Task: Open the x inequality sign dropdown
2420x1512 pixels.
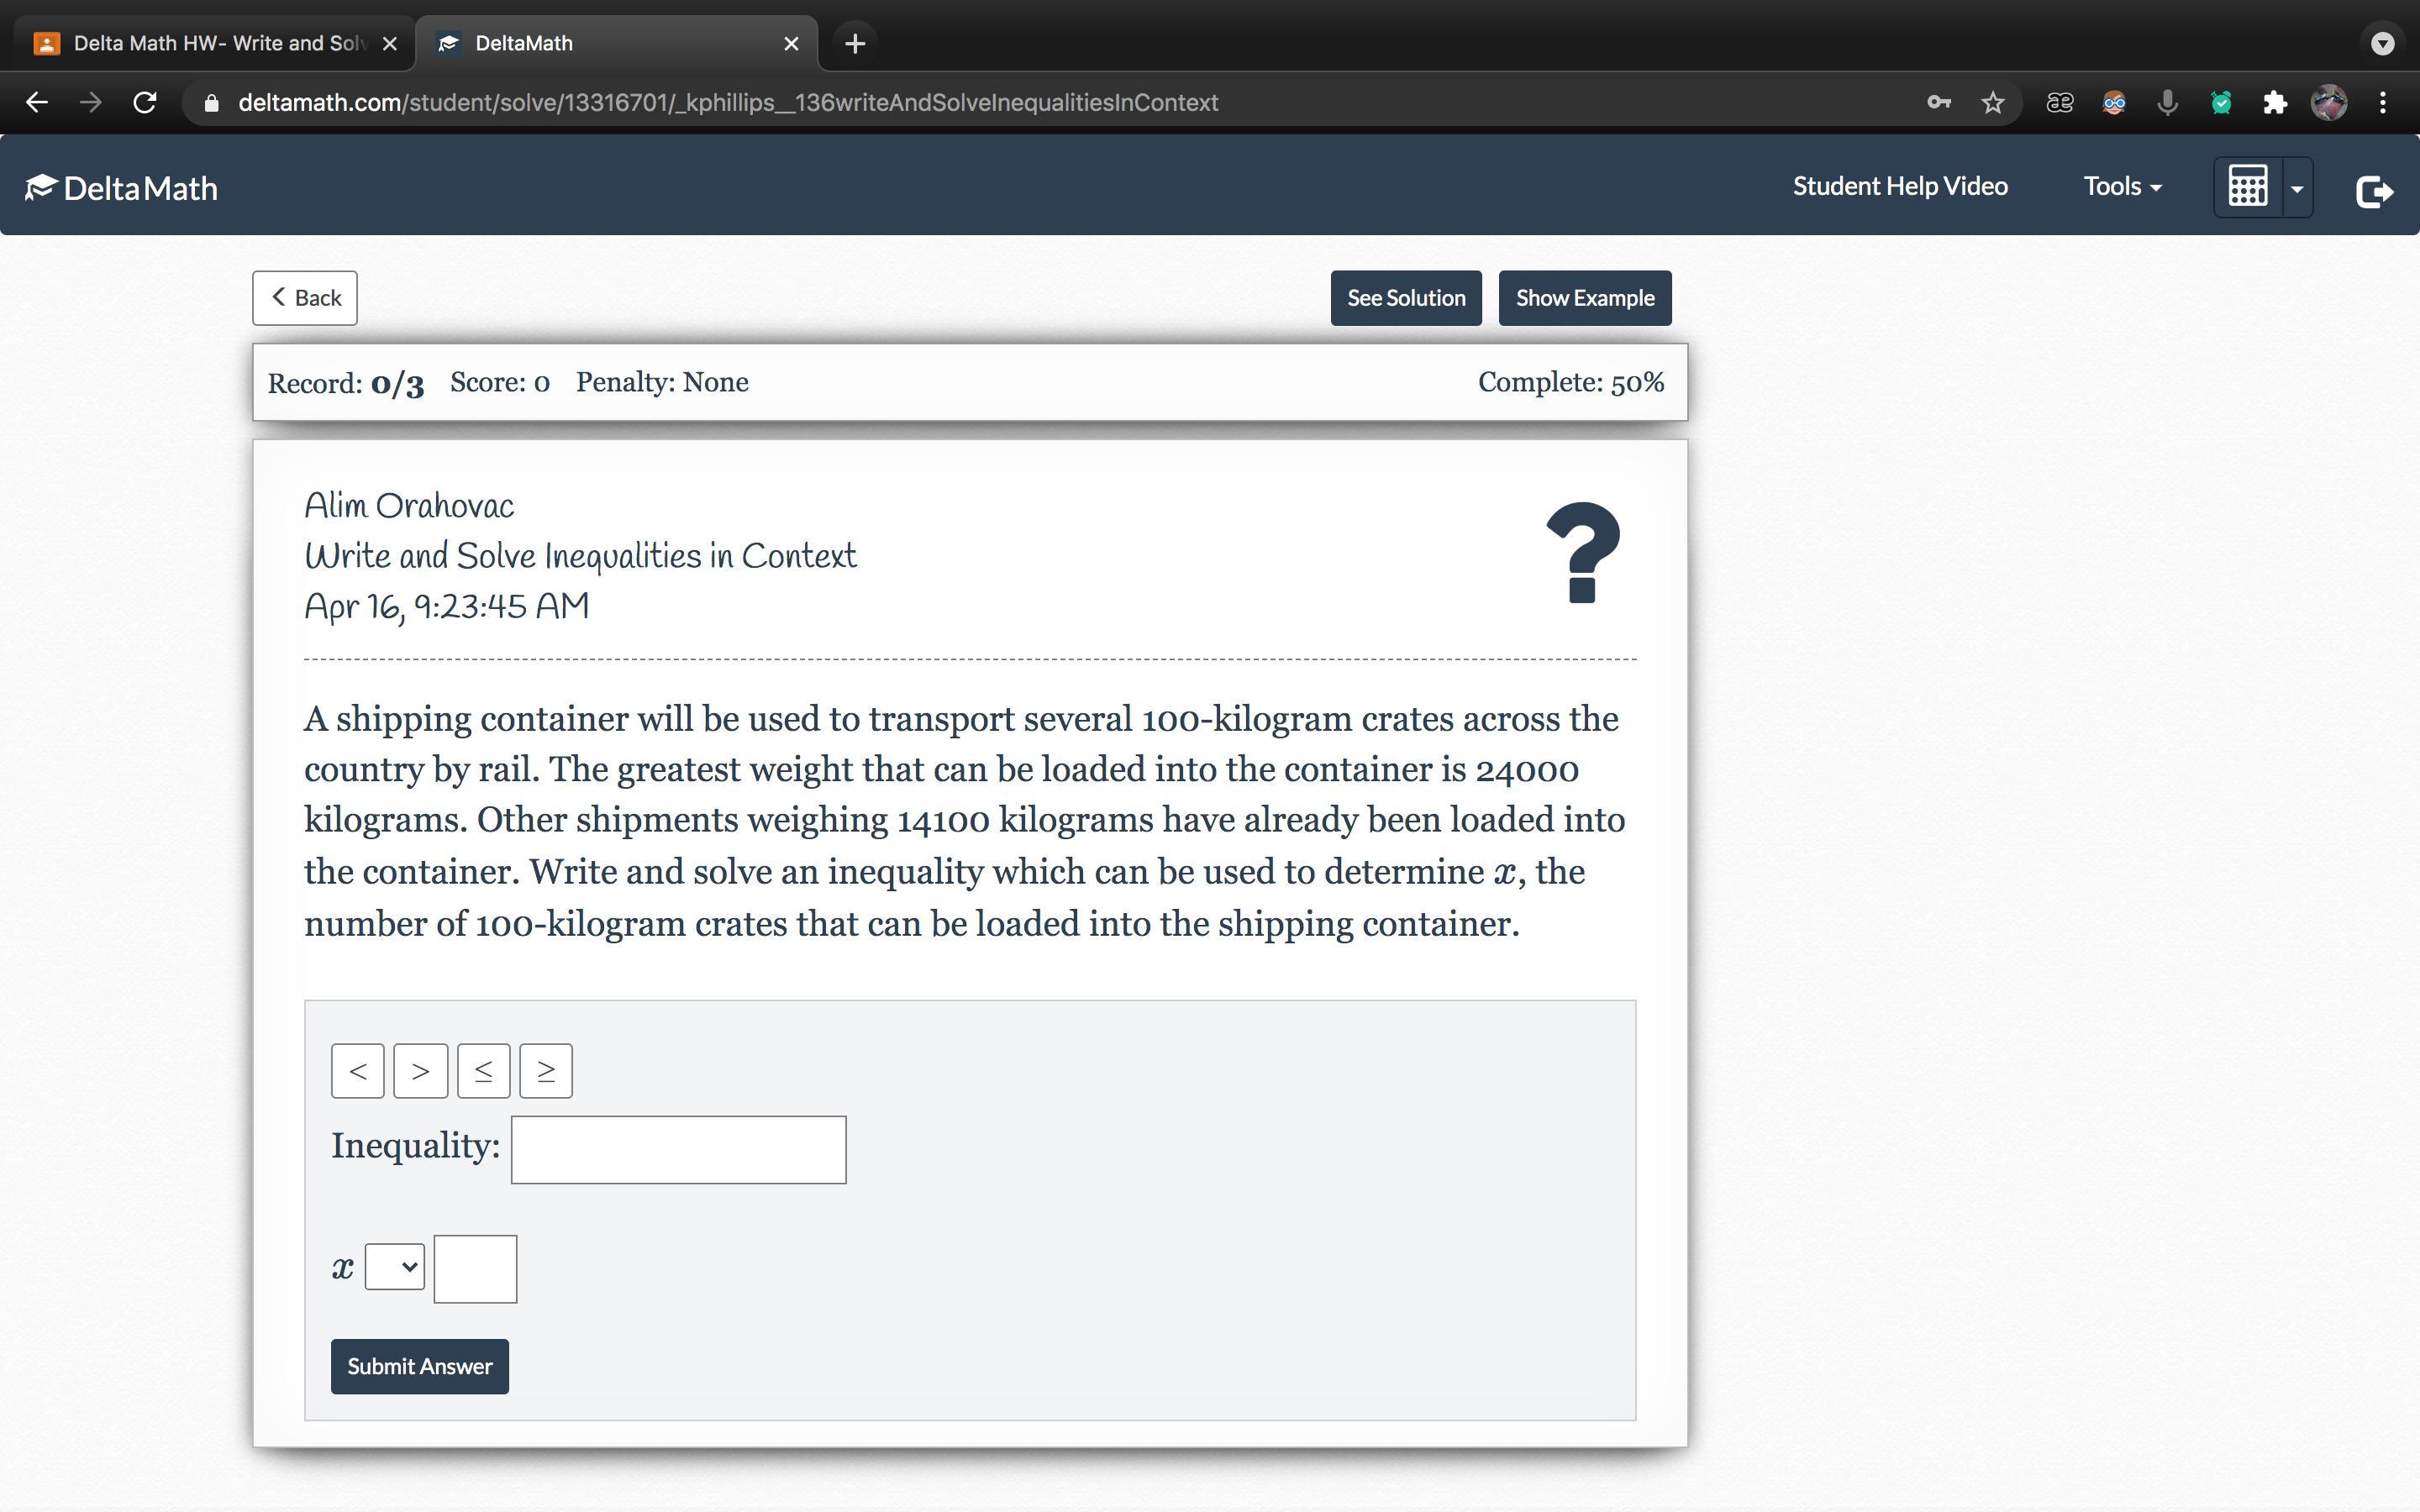Action: click(x=394, y=1267)
